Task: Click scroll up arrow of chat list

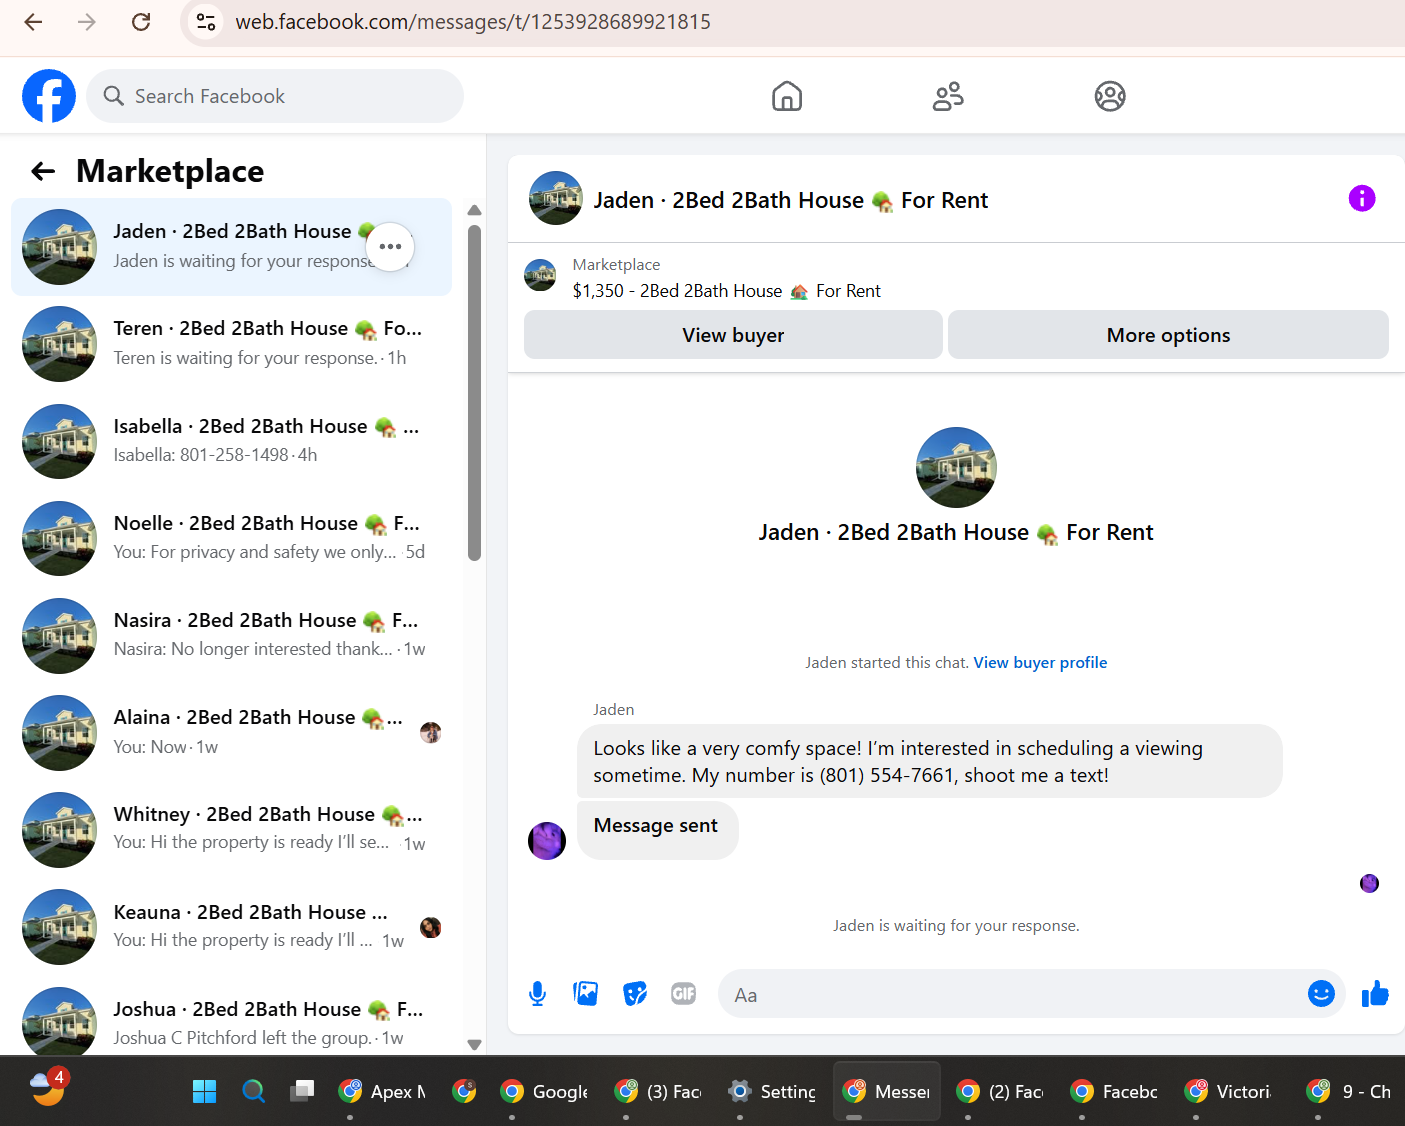Action: coord(474,210)
